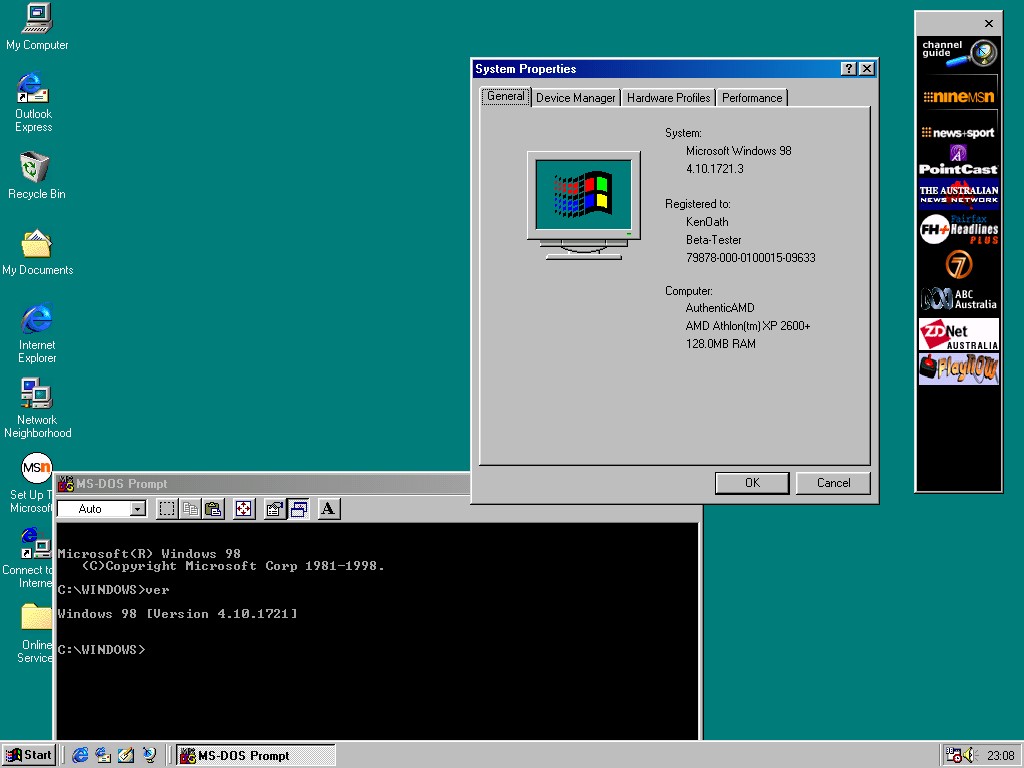Toggle Full screen in MS-DOS toolbar
Screen dimensions: 1024x768
(244, 509)
